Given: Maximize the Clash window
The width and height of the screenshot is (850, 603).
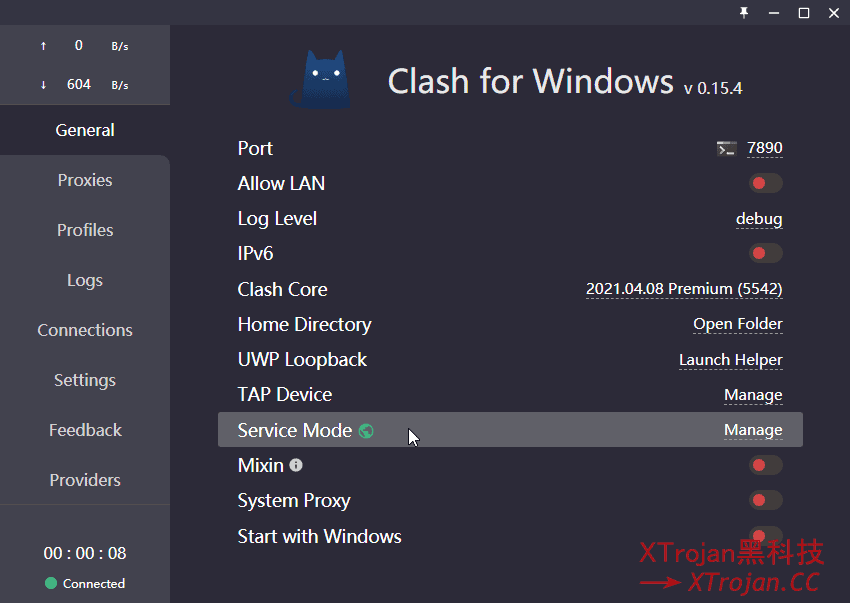Looking at the screenshot, I should [x=804, y=12].
